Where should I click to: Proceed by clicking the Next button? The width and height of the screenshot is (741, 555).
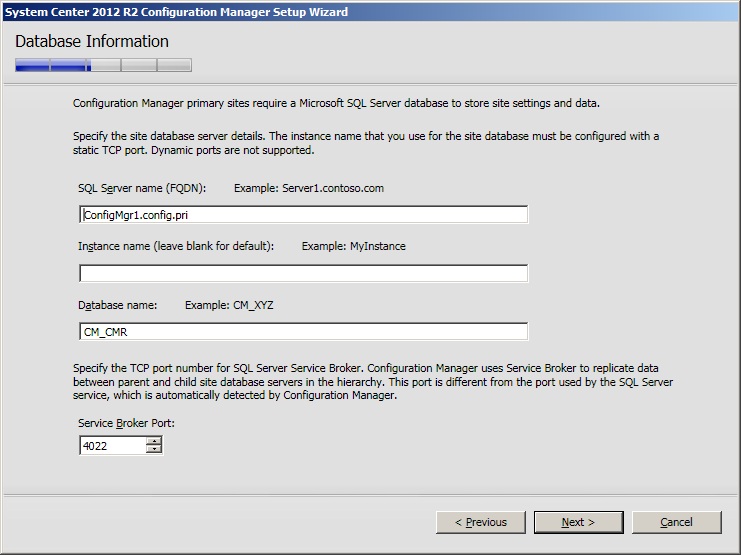[x=578, y=522]
